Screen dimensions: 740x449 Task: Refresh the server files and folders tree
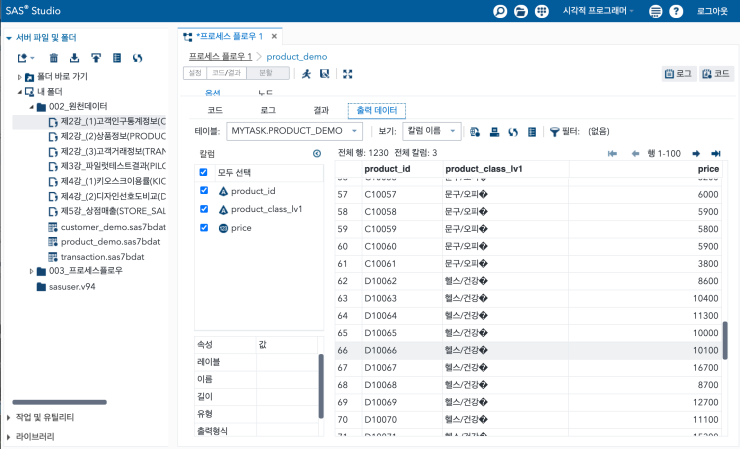(137, 58)
